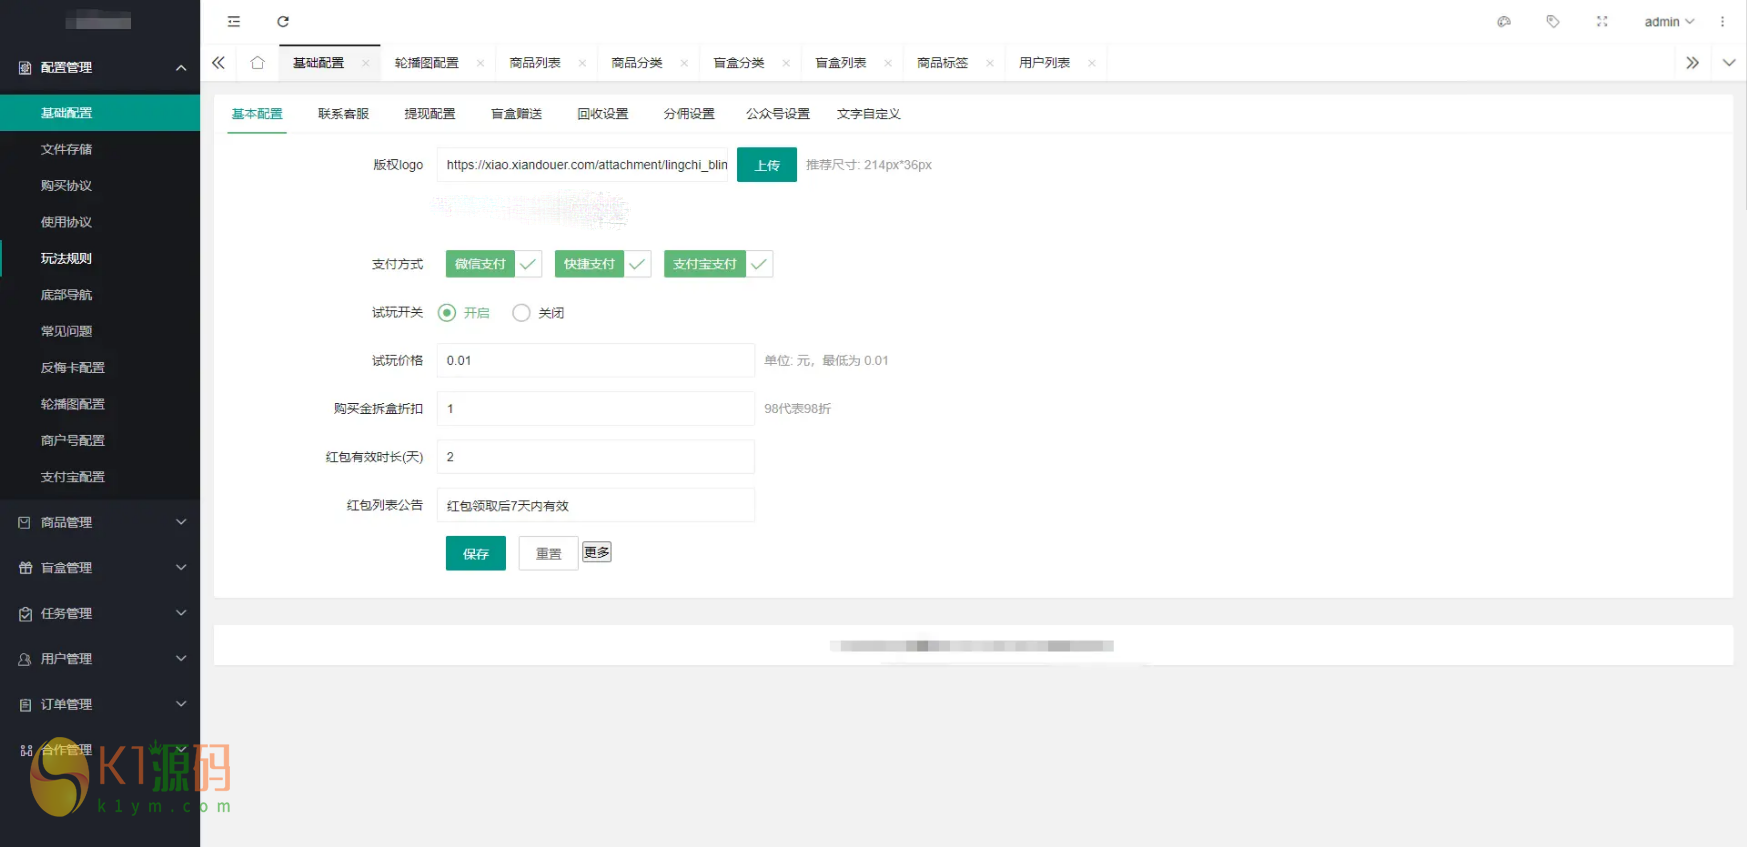The width and height of the screenshot is (1747, 847).
Task: Click the tag icon in the header
Action: 1553,22
